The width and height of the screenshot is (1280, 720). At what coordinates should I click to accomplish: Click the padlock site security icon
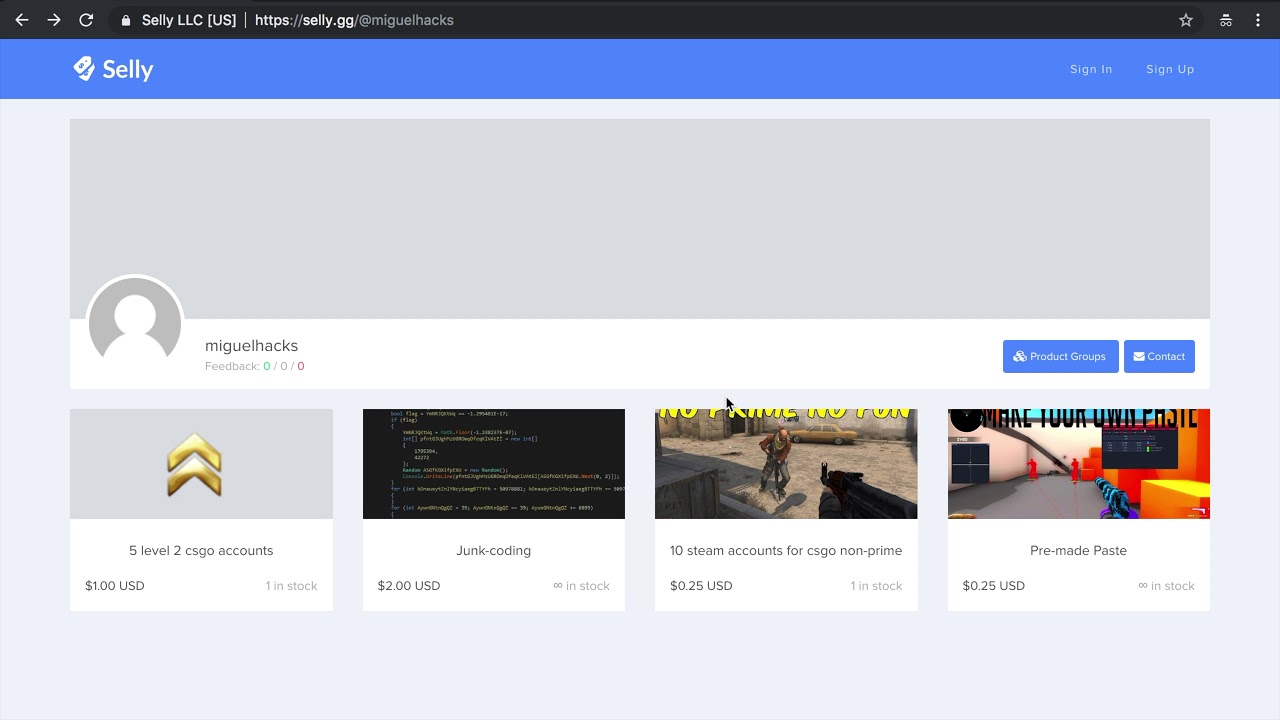tap(125, 20)
